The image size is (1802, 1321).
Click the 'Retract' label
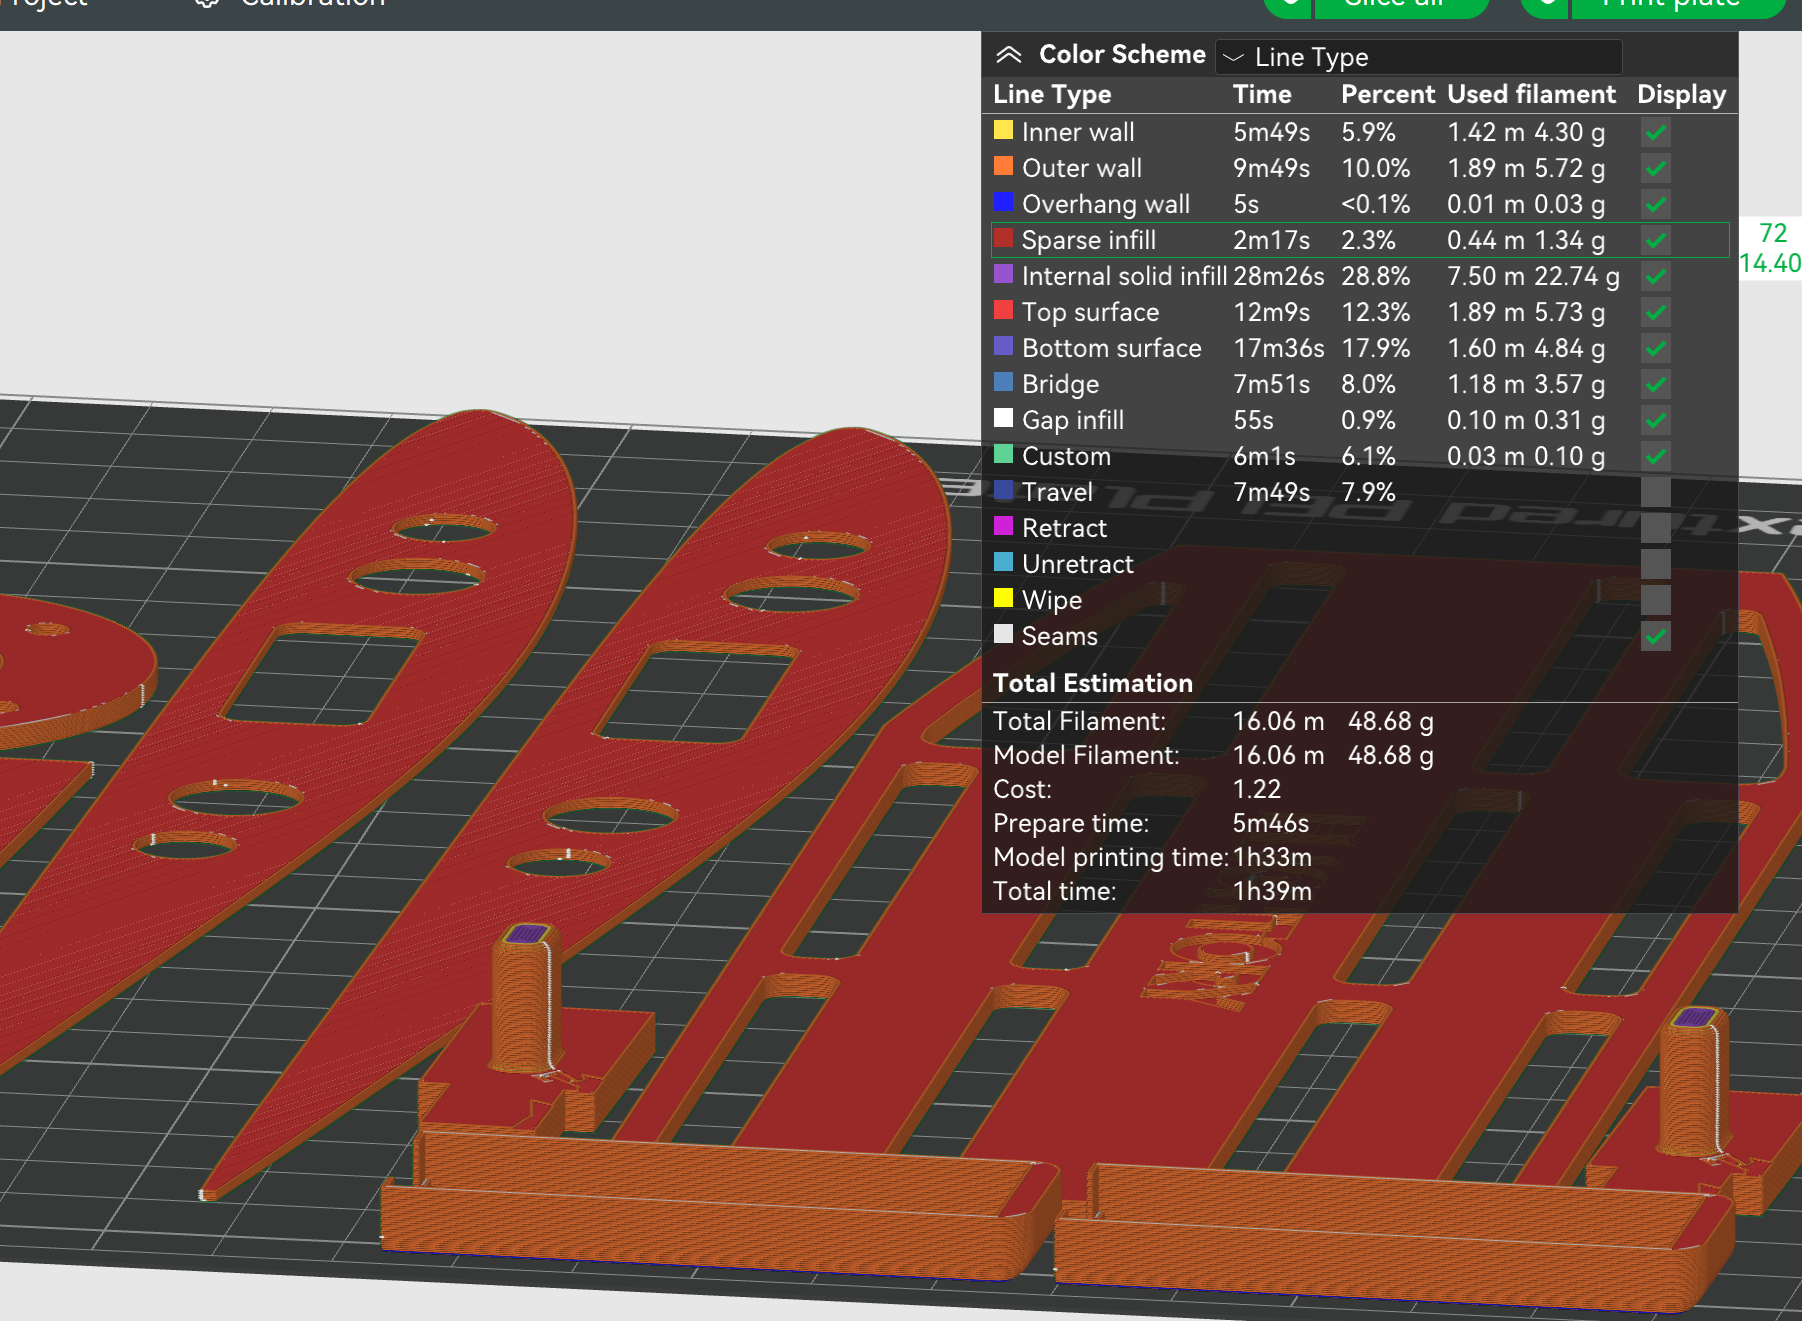[x=1064, y=528]
